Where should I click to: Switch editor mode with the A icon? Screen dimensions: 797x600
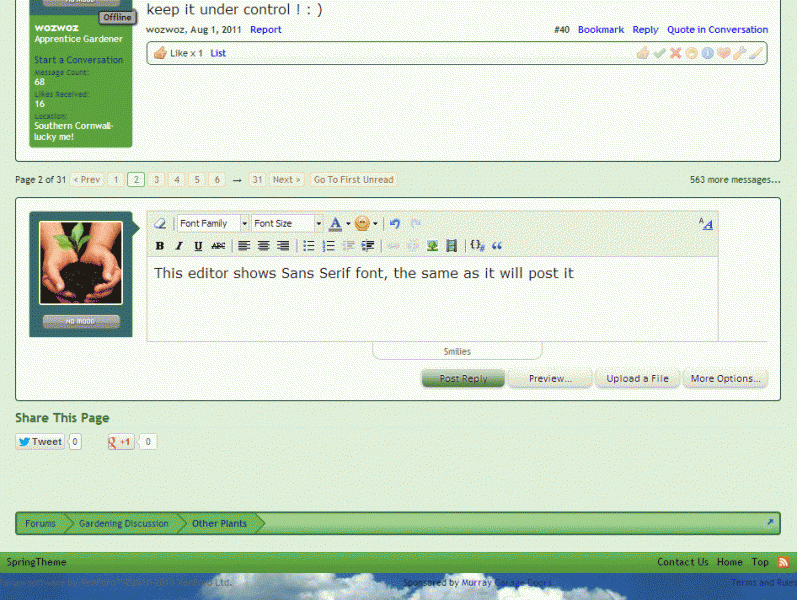click(706, 224)
